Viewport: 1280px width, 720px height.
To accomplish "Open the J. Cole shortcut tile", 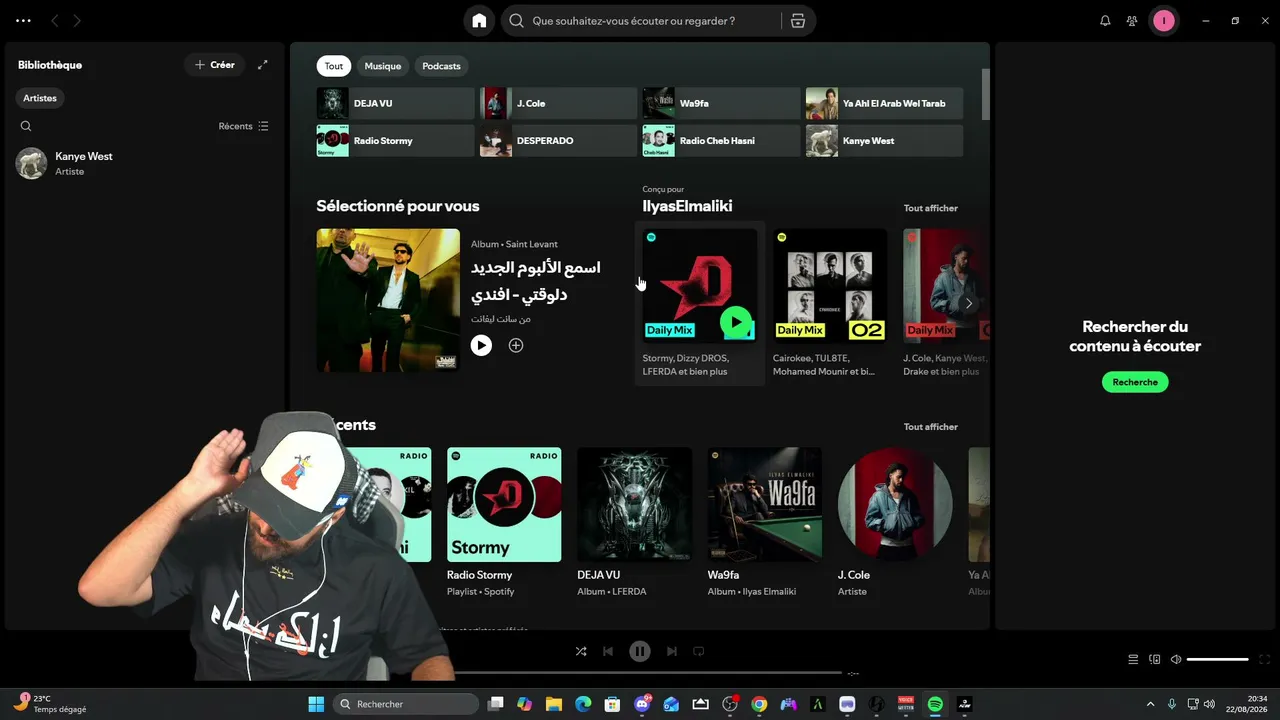I will click(559, 103).
